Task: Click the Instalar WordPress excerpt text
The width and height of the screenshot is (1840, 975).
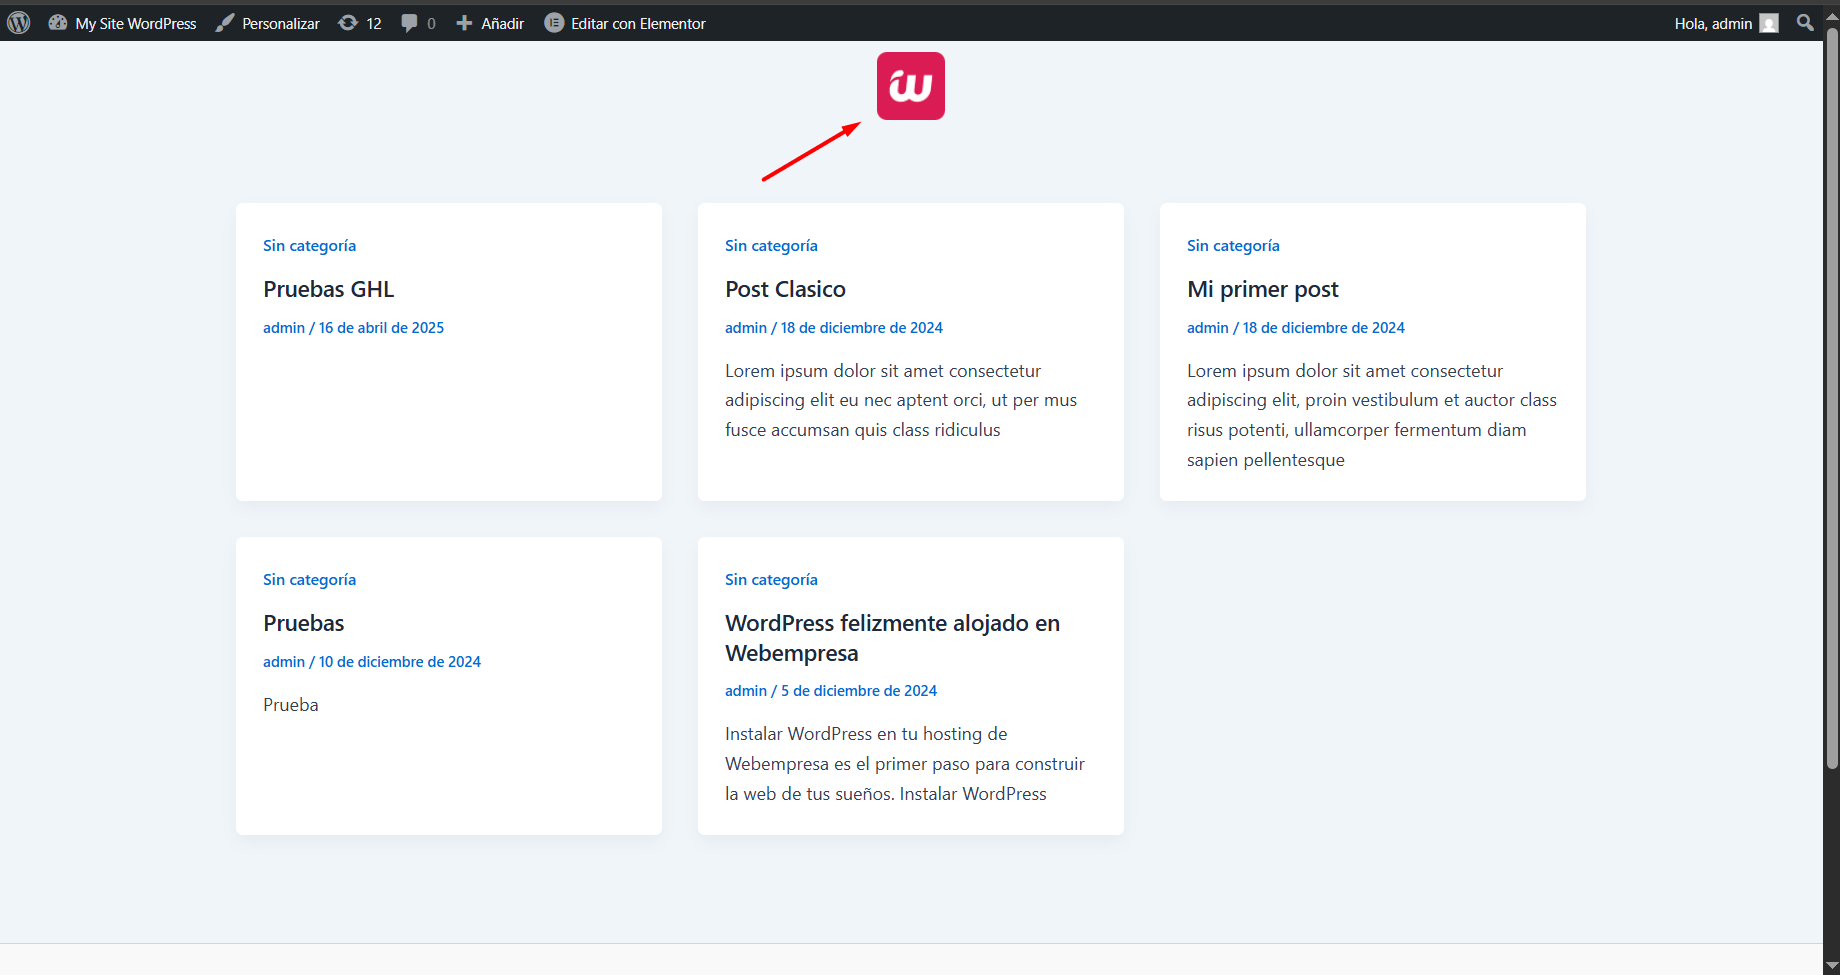Action: click(905, 764)
